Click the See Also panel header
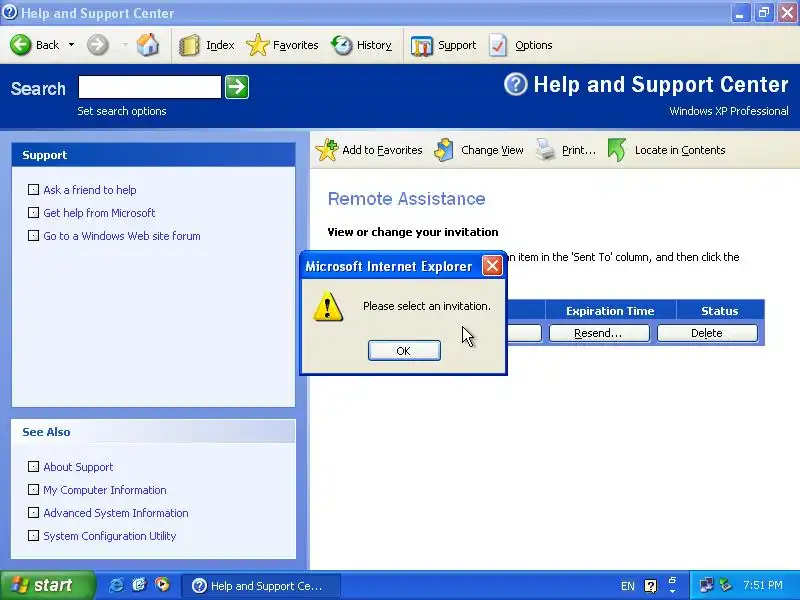This screenshot has width=800, height=600. (154, 432)
